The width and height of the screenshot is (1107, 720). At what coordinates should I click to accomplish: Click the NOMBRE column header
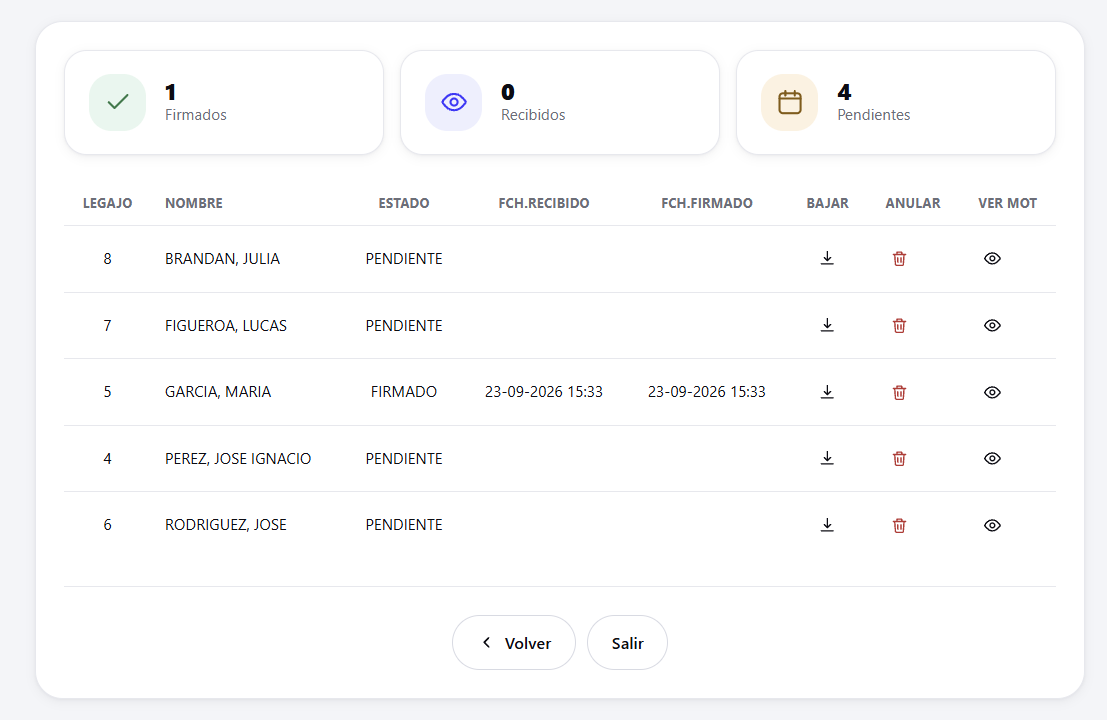[193, 203]
